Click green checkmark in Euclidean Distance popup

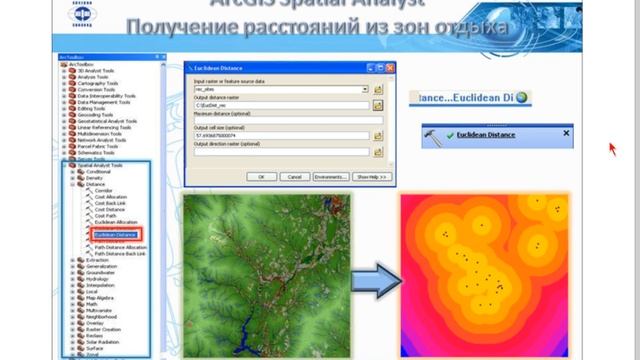pos(450,136)
